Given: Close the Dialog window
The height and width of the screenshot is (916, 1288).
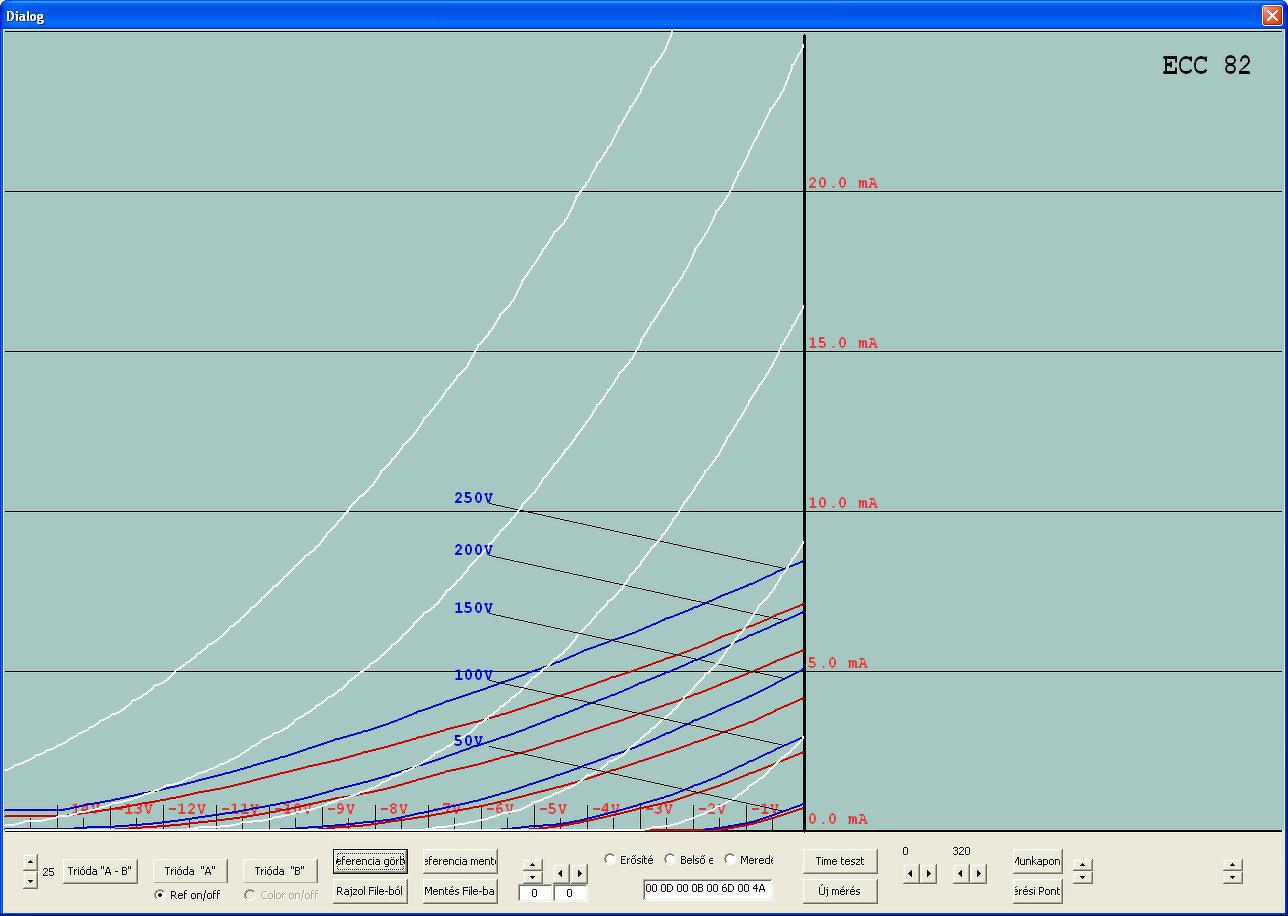Looking at the screenshot, I should coord(1271,15).
